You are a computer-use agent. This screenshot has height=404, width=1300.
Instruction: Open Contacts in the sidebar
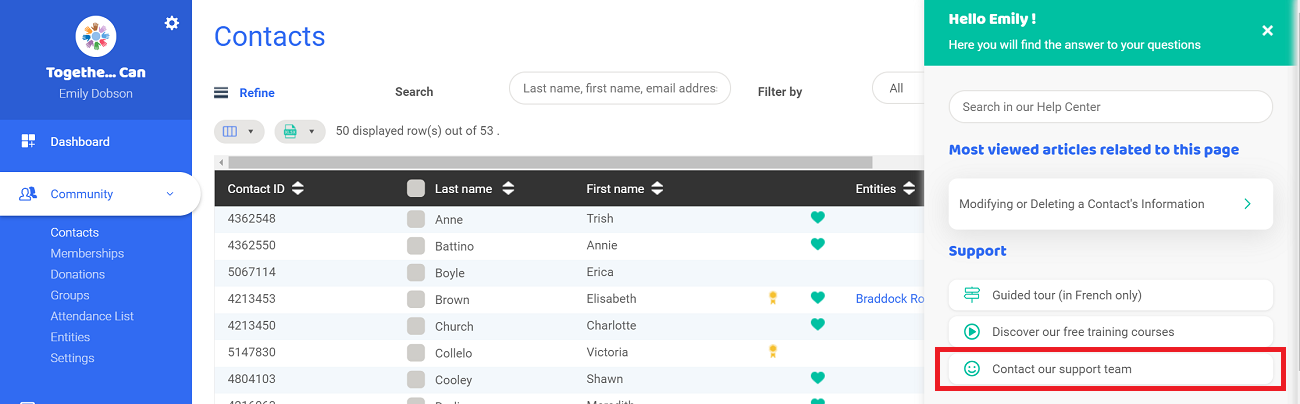pyautogui.click(x=75, y=232)
